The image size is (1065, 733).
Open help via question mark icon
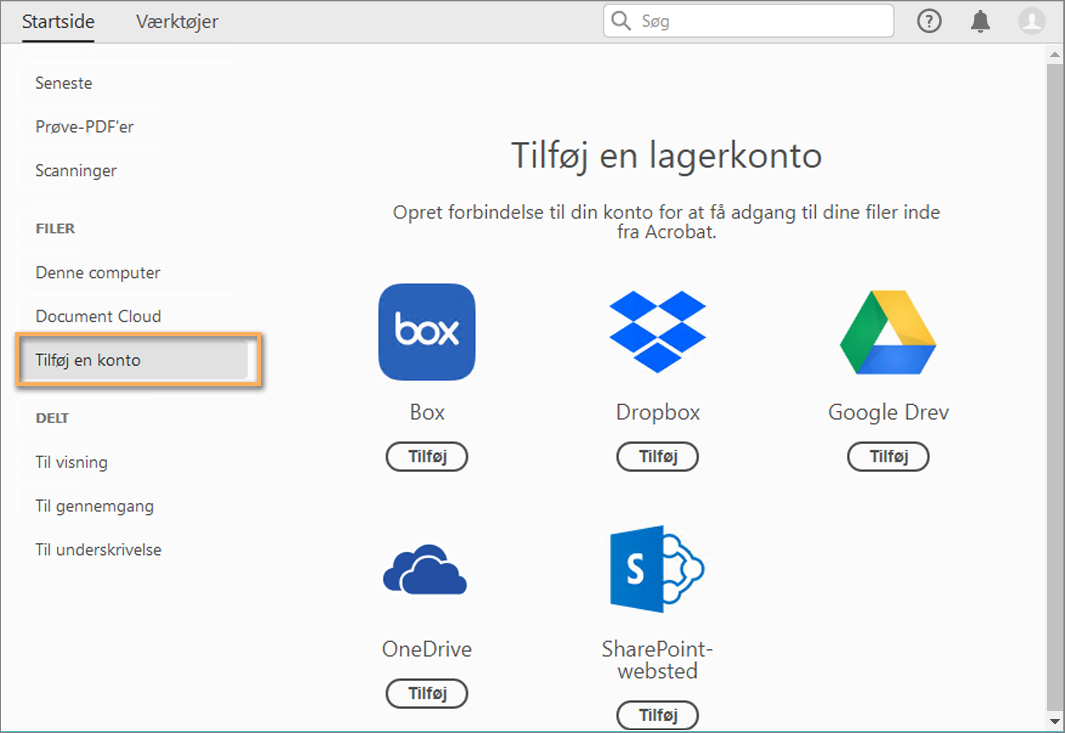click(929, 21)
